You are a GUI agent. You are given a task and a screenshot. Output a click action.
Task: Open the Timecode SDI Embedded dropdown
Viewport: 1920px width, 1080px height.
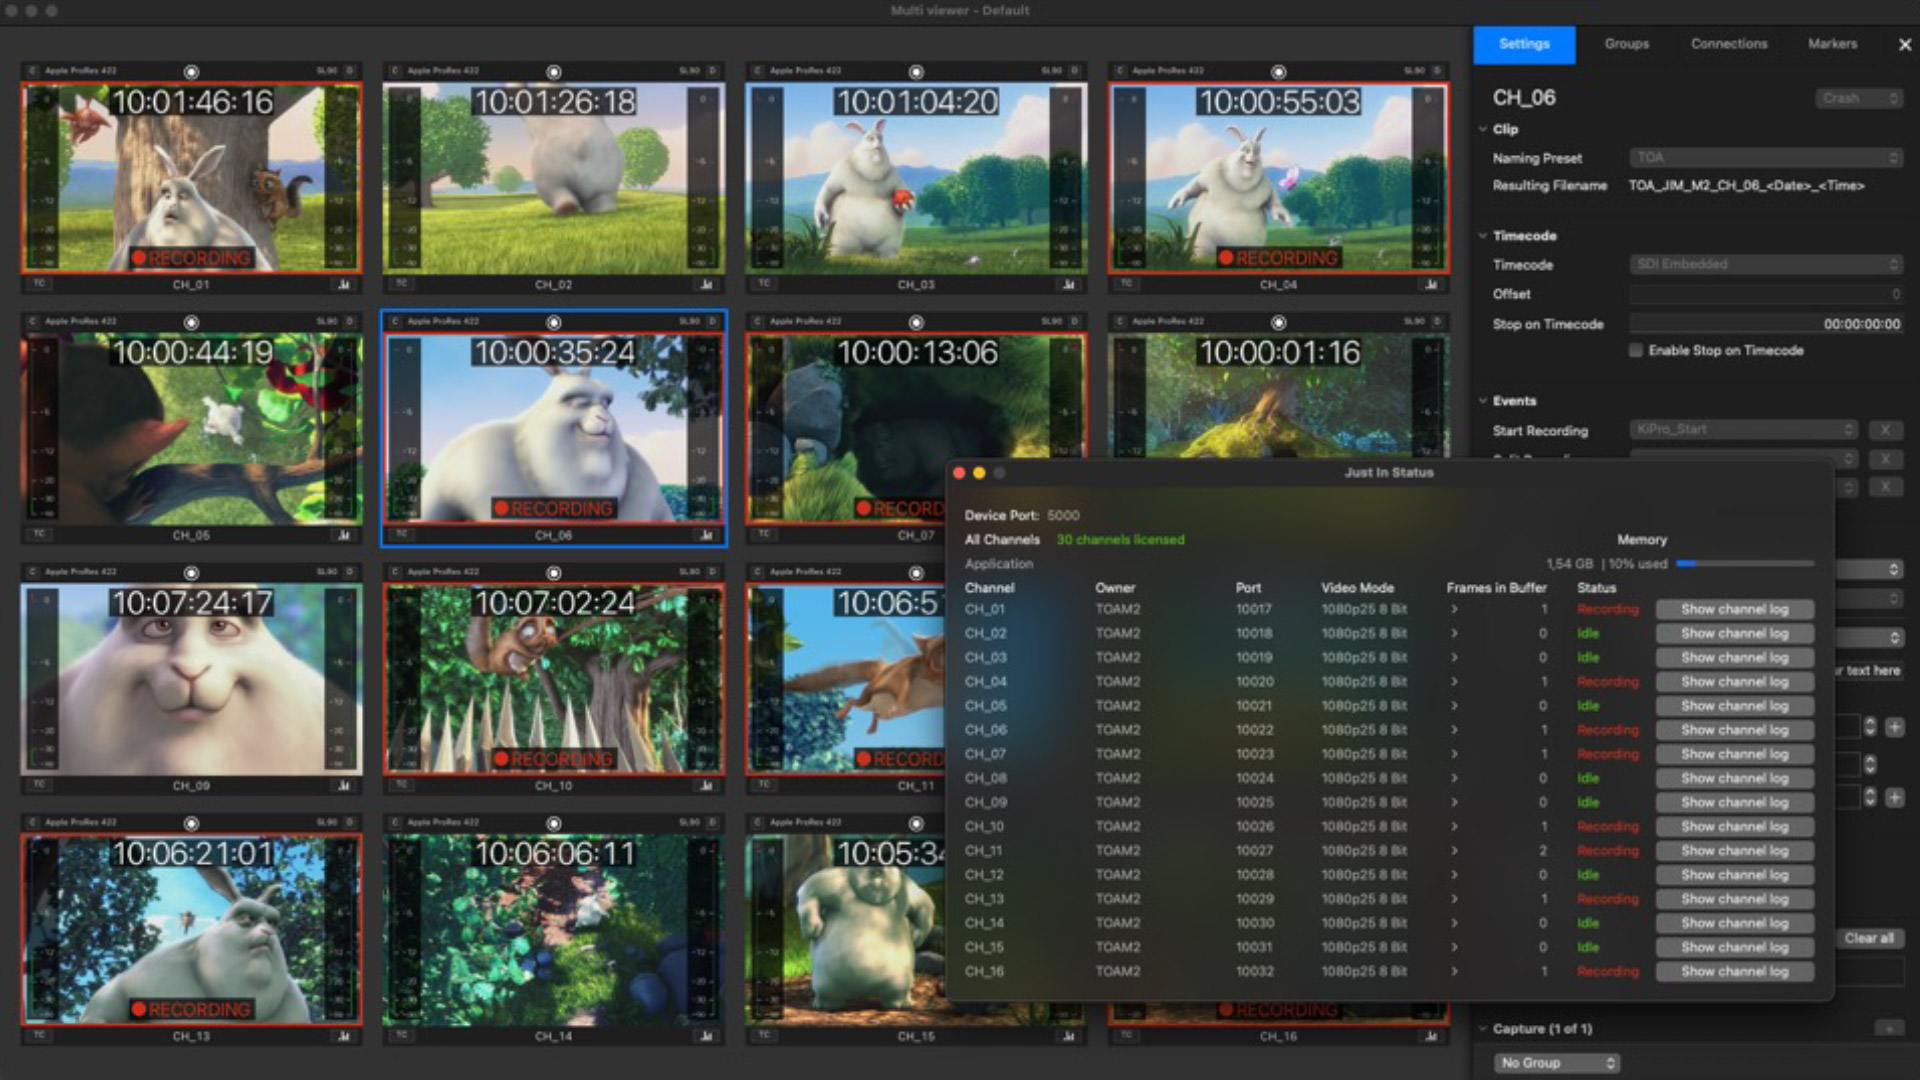[1765, 265]
